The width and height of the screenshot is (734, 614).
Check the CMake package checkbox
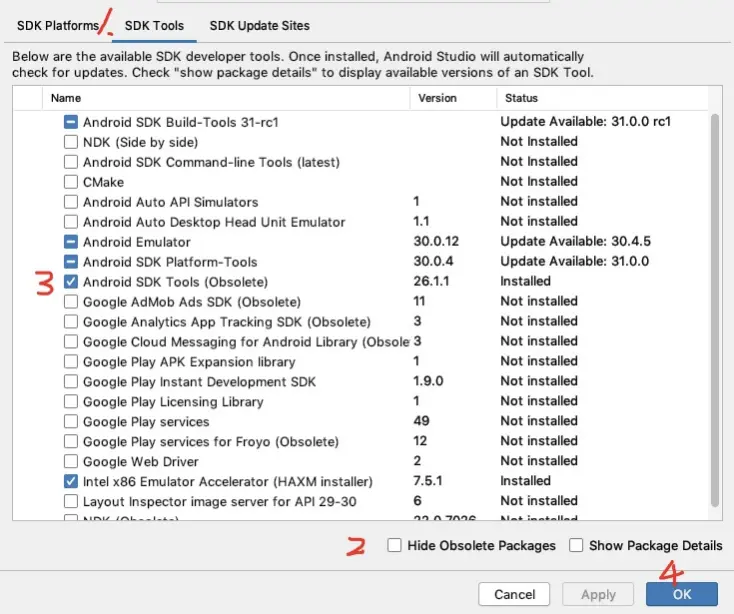pyautogui.click(x=71, y=182)
